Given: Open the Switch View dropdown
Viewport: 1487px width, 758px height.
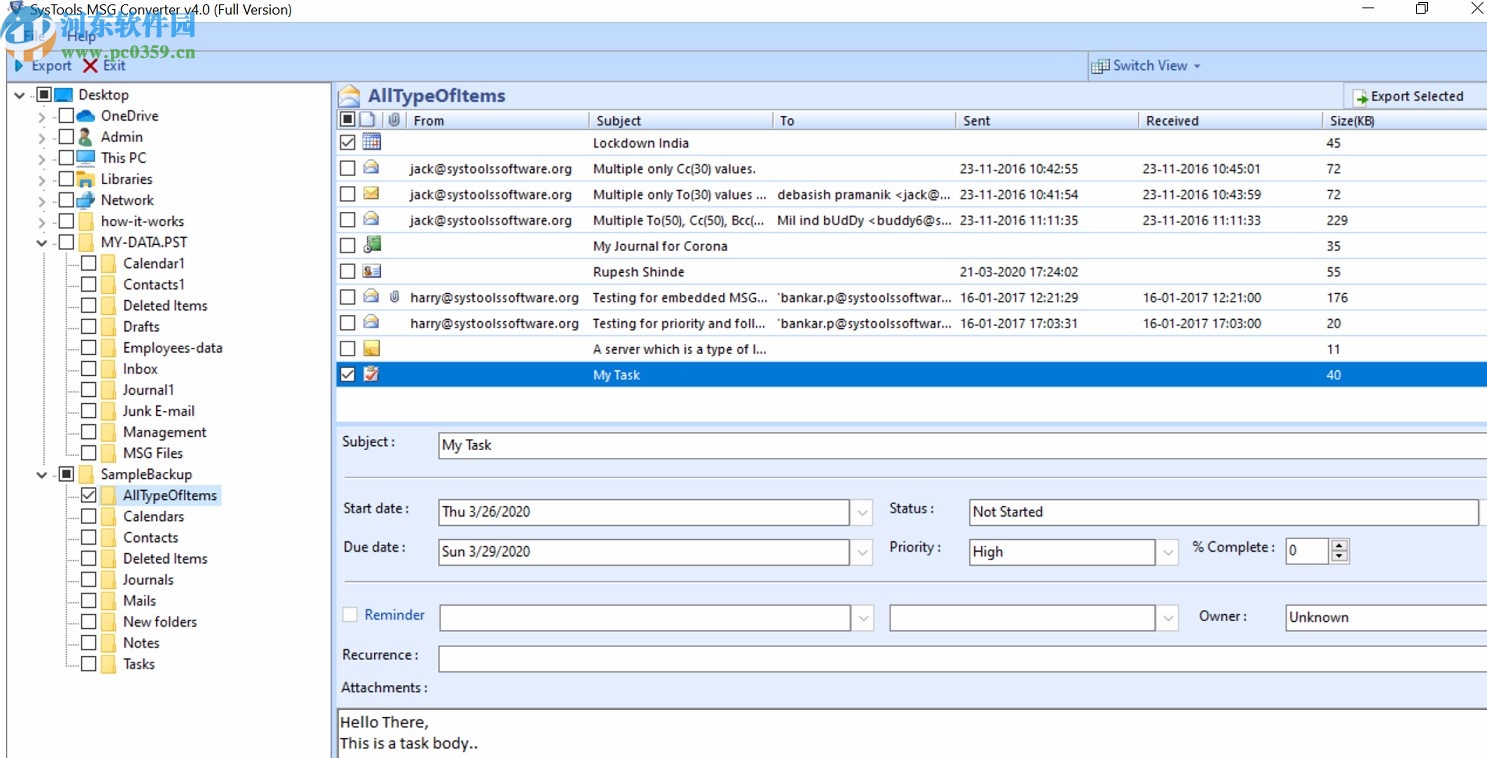Looking at the screenshot, I should [x=1188, y=66].
